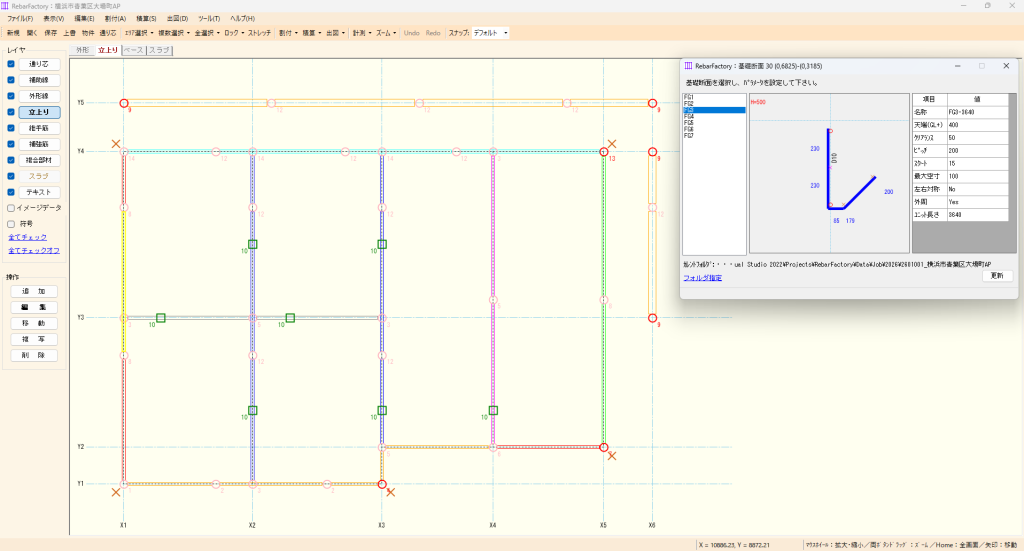The width and height of the screenshot is (1024, 551).
Task: Click the 保存 (Save) toolbar button
Action: pos(51,33)
